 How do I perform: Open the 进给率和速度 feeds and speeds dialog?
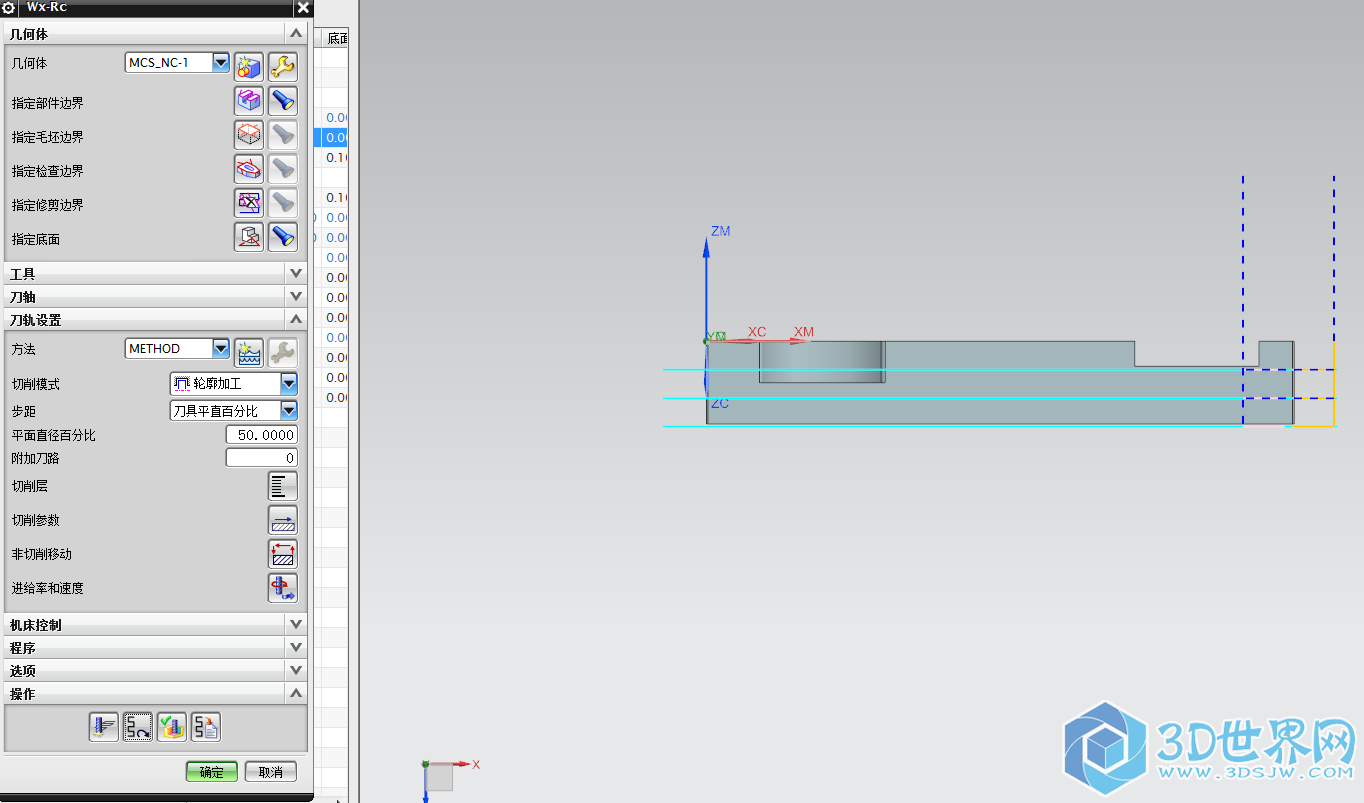283,588
